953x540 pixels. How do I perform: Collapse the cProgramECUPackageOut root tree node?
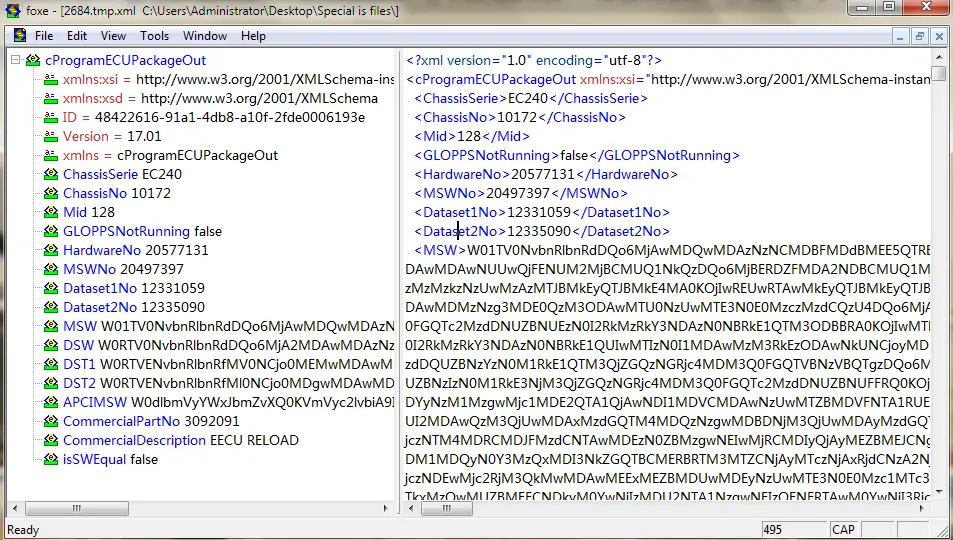click(x=16, y=60)
